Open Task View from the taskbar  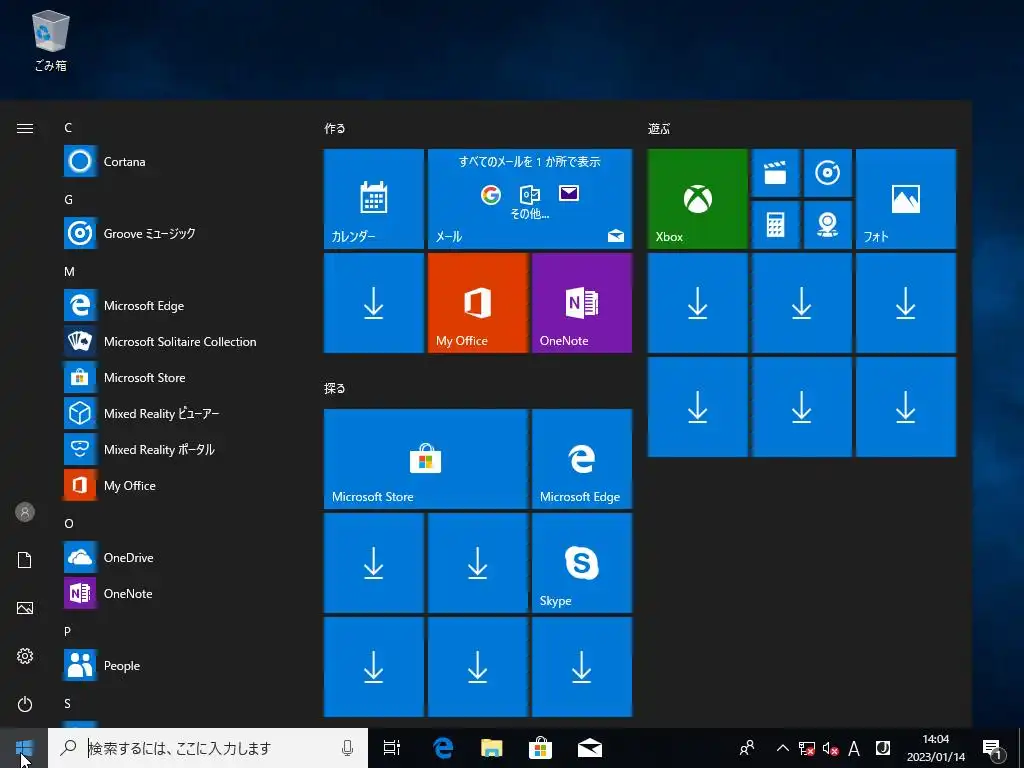pos(392,748)
